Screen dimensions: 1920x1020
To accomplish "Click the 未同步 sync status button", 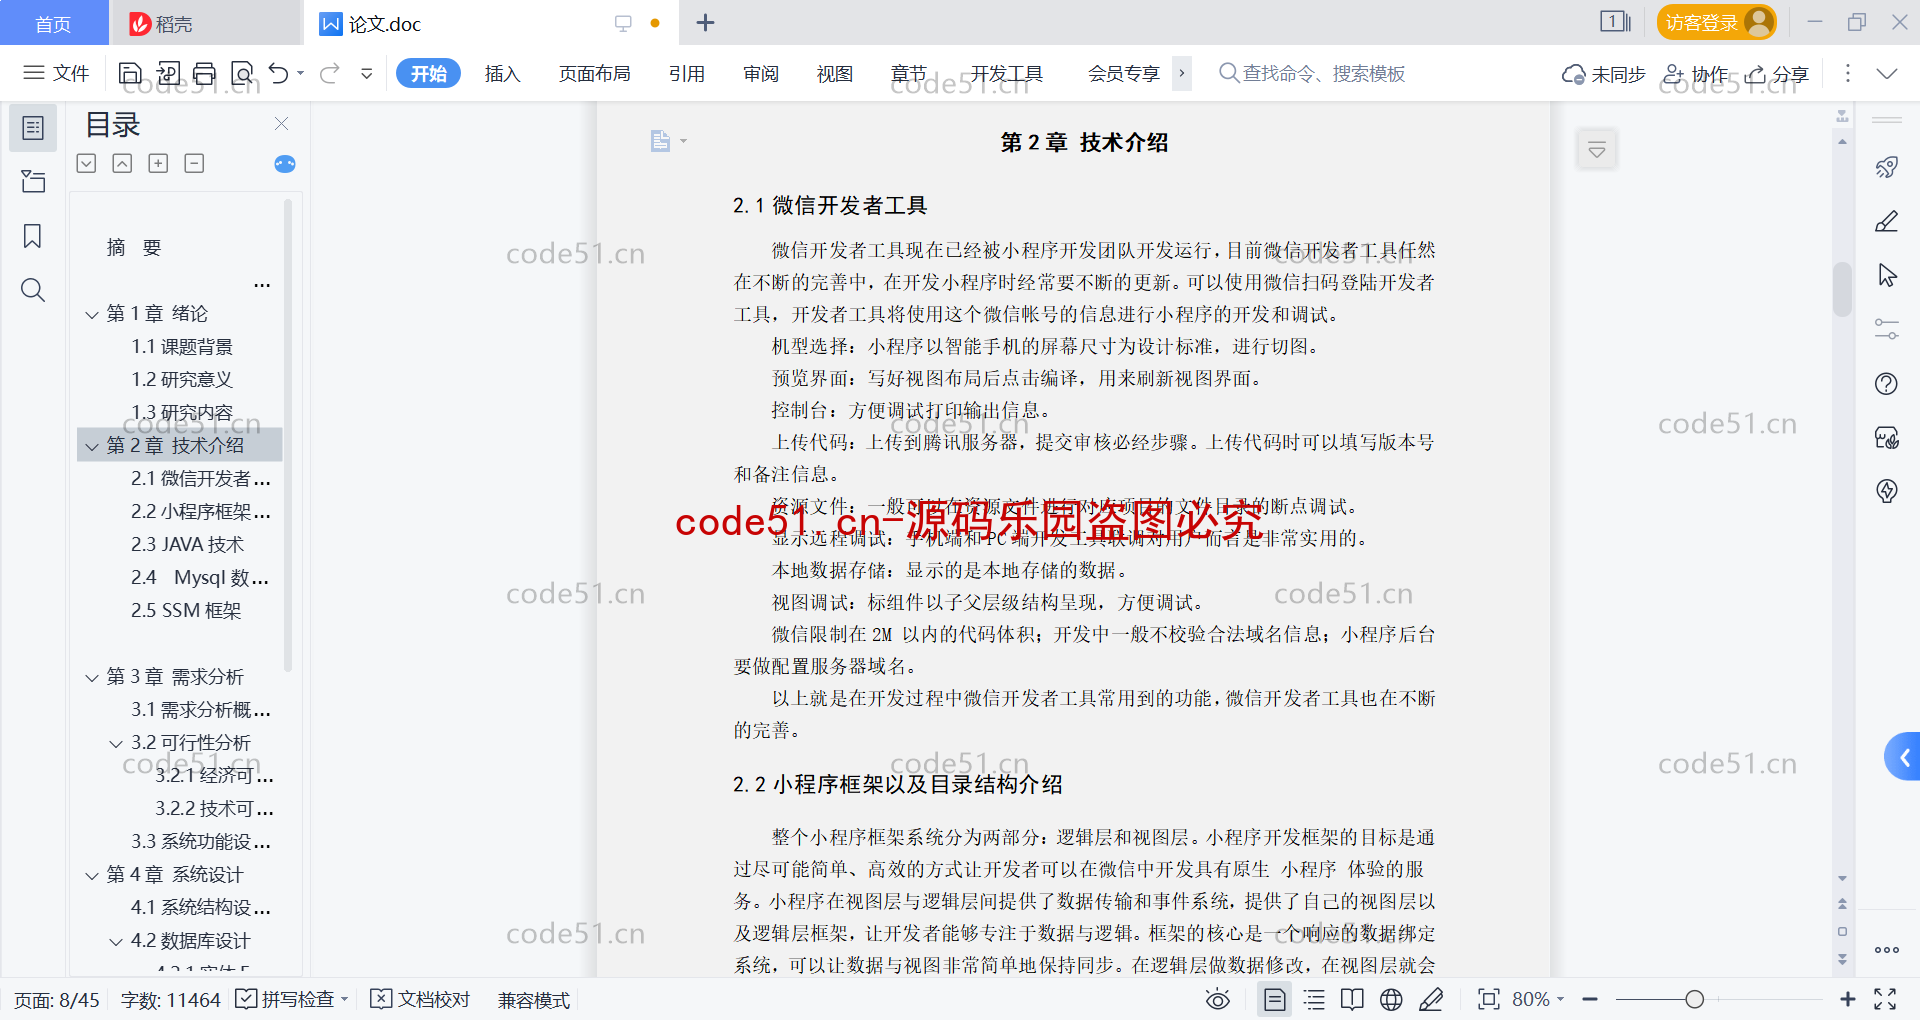I will [1603, 74].
